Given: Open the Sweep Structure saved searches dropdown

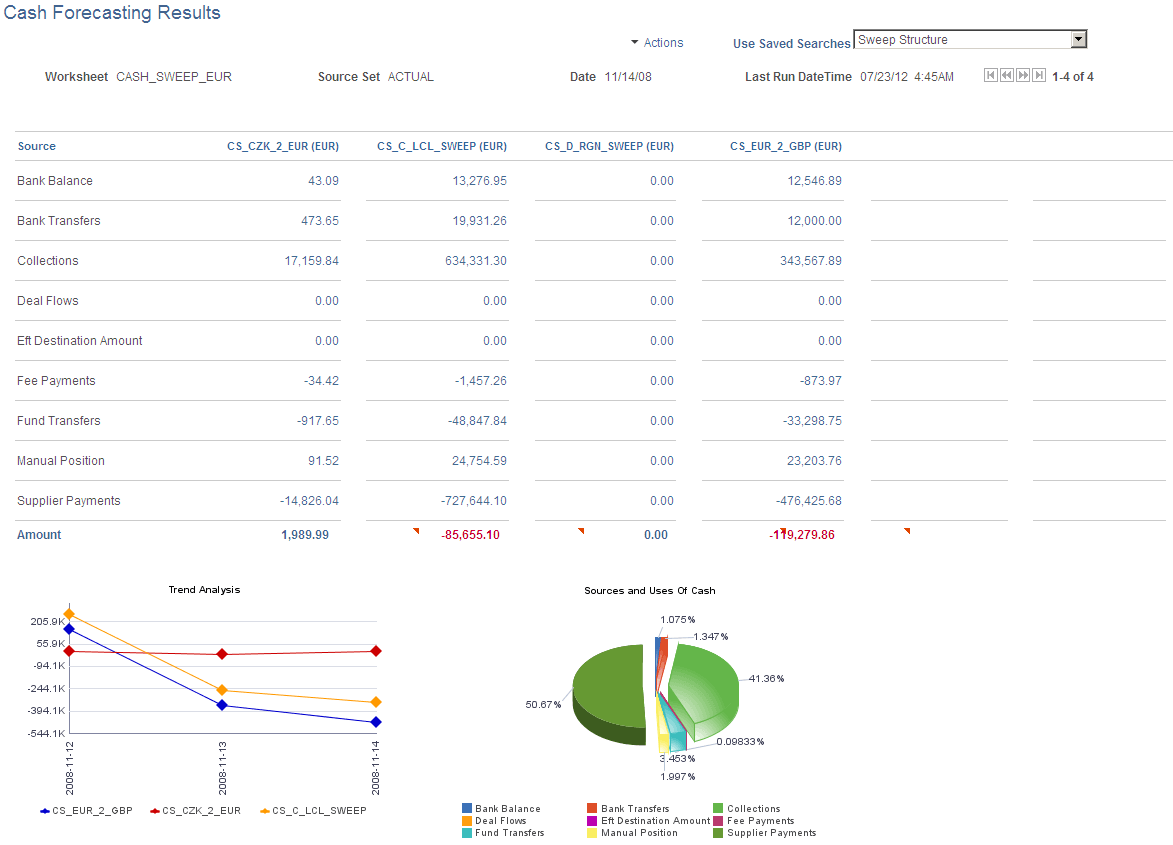Looking at the screenshot, I should [1078, 39].
